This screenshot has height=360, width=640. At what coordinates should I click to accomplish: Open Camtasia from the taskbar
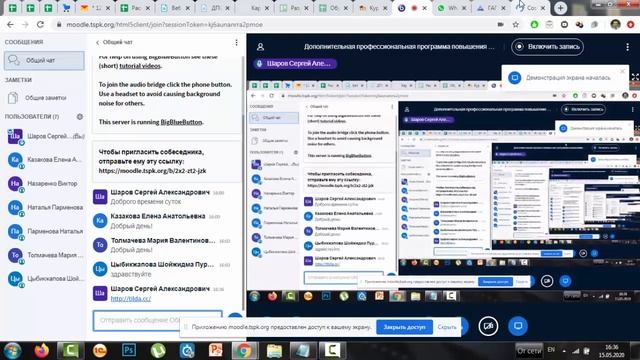click(70, 351)
